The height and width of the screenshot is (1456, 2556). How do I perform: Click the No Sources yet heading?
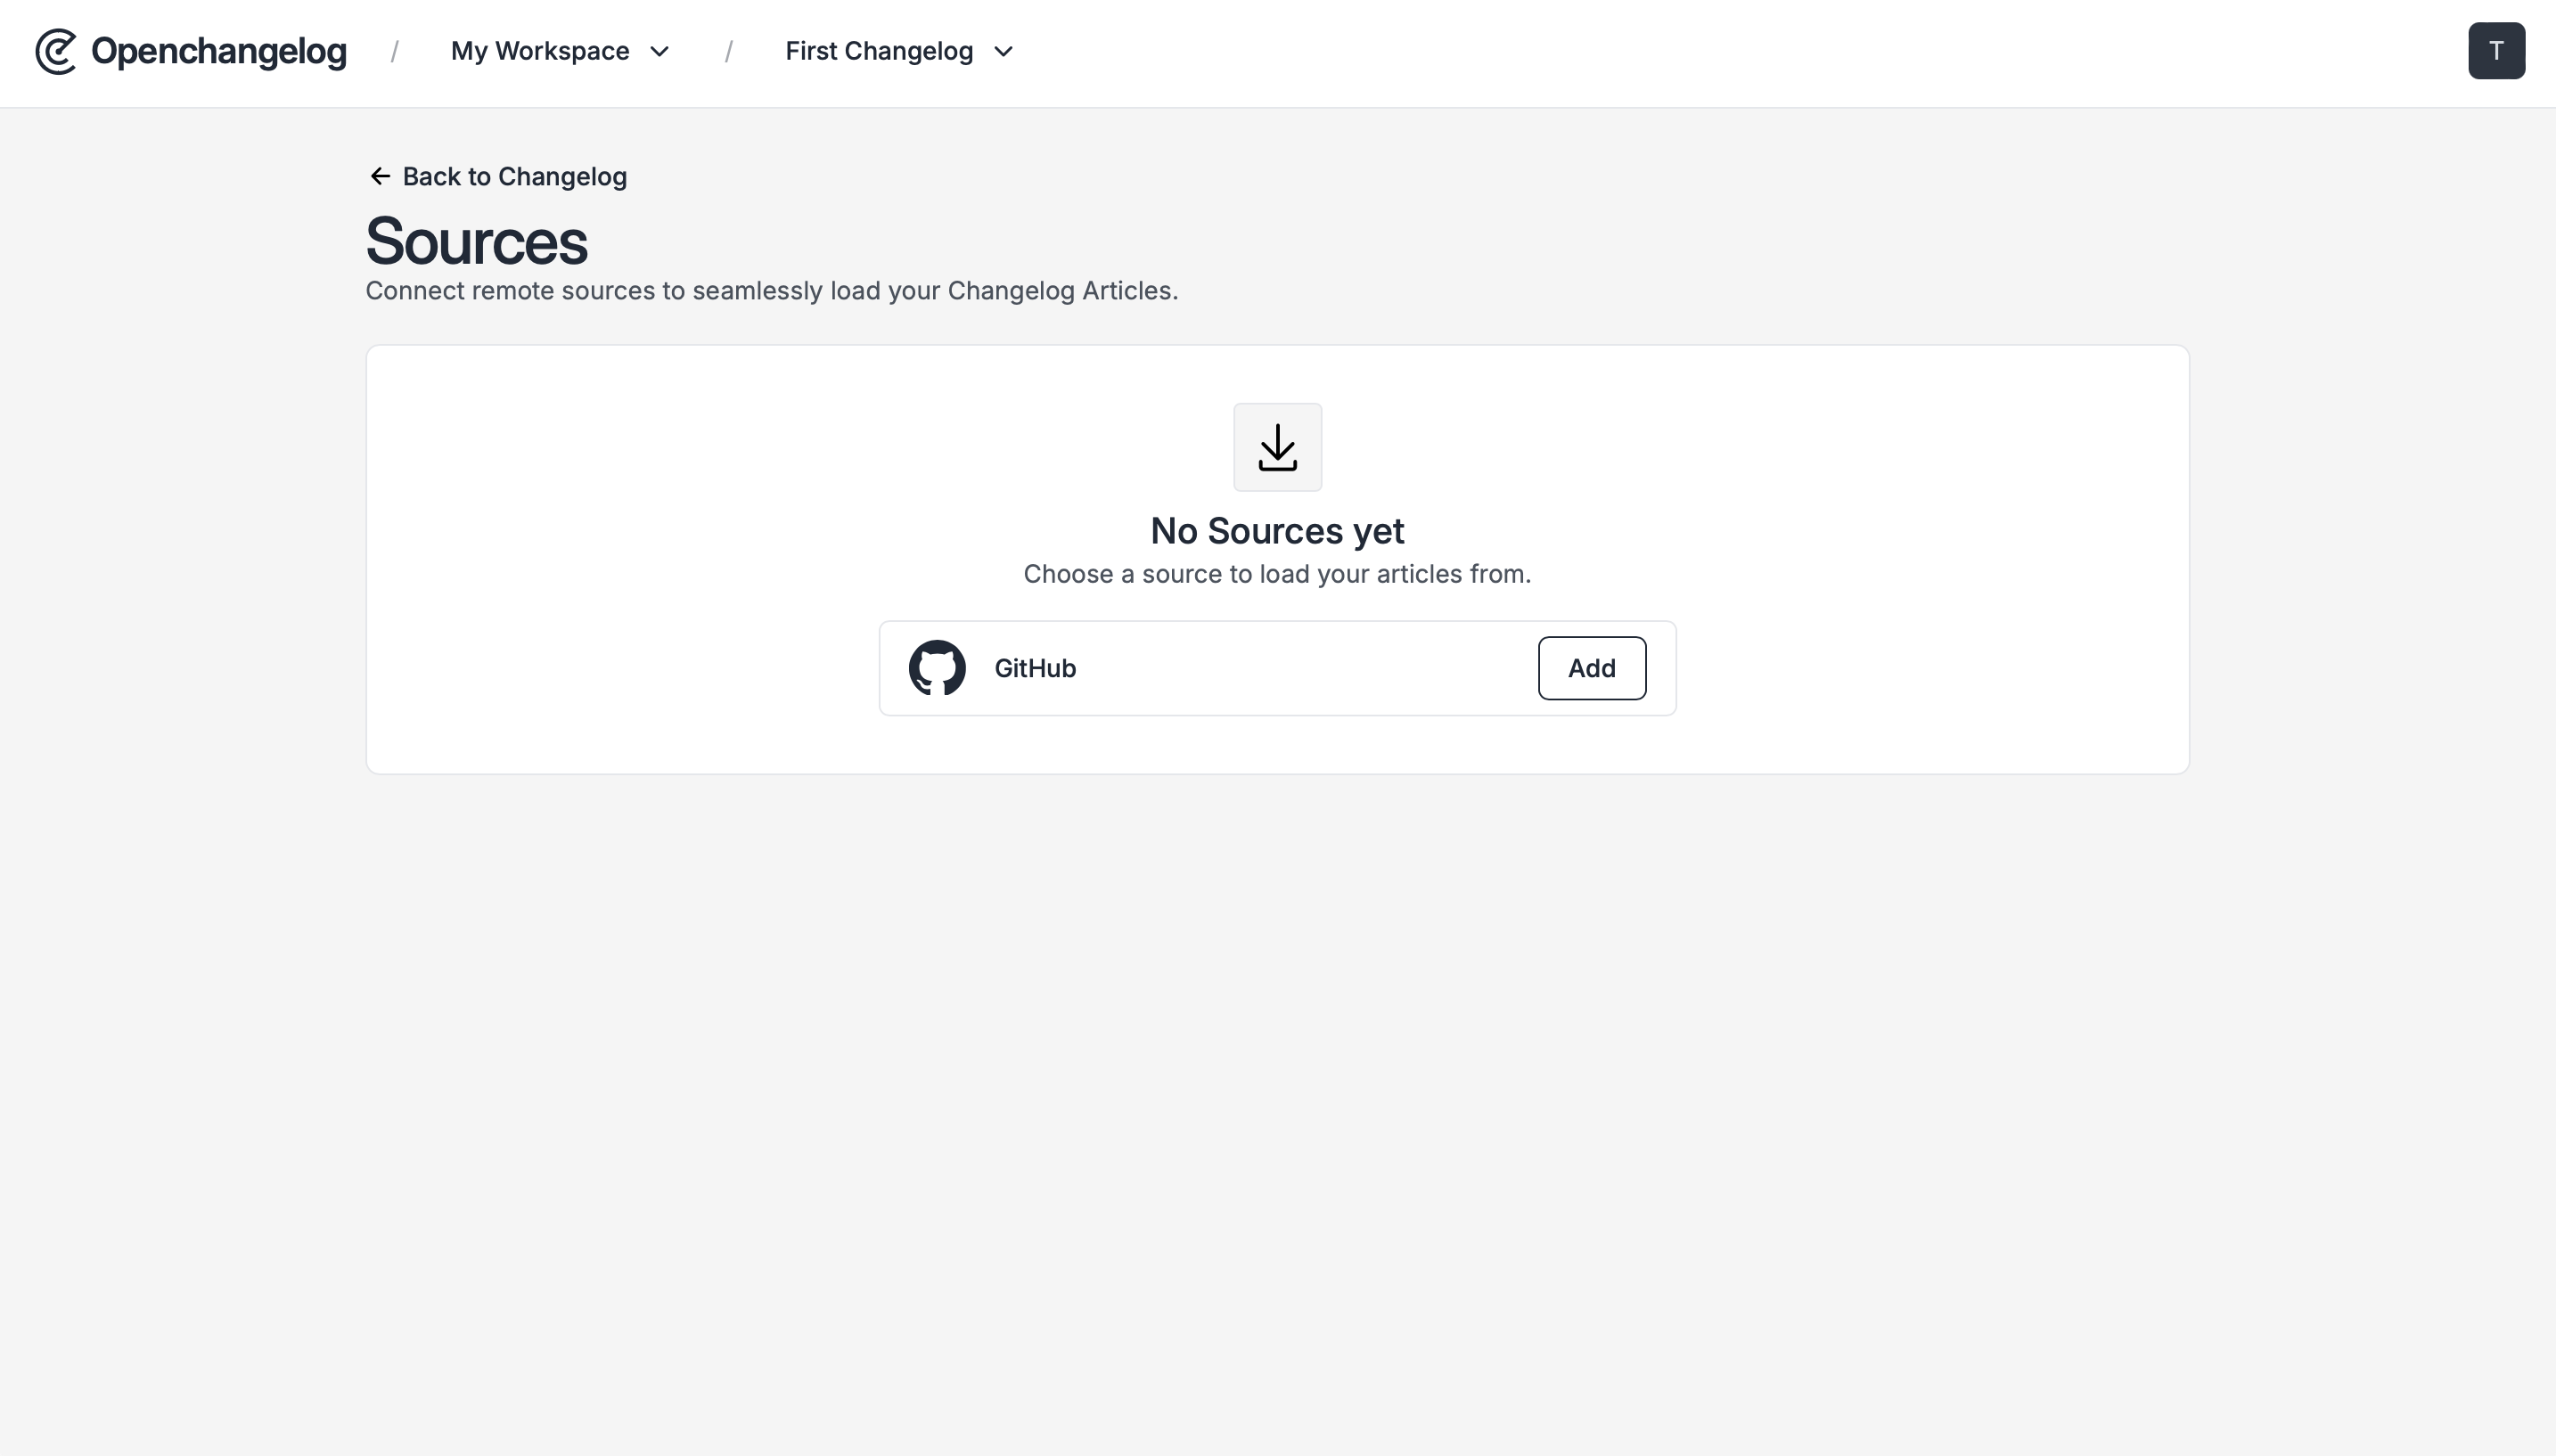pyautogui.click(x=1277, y=531)
